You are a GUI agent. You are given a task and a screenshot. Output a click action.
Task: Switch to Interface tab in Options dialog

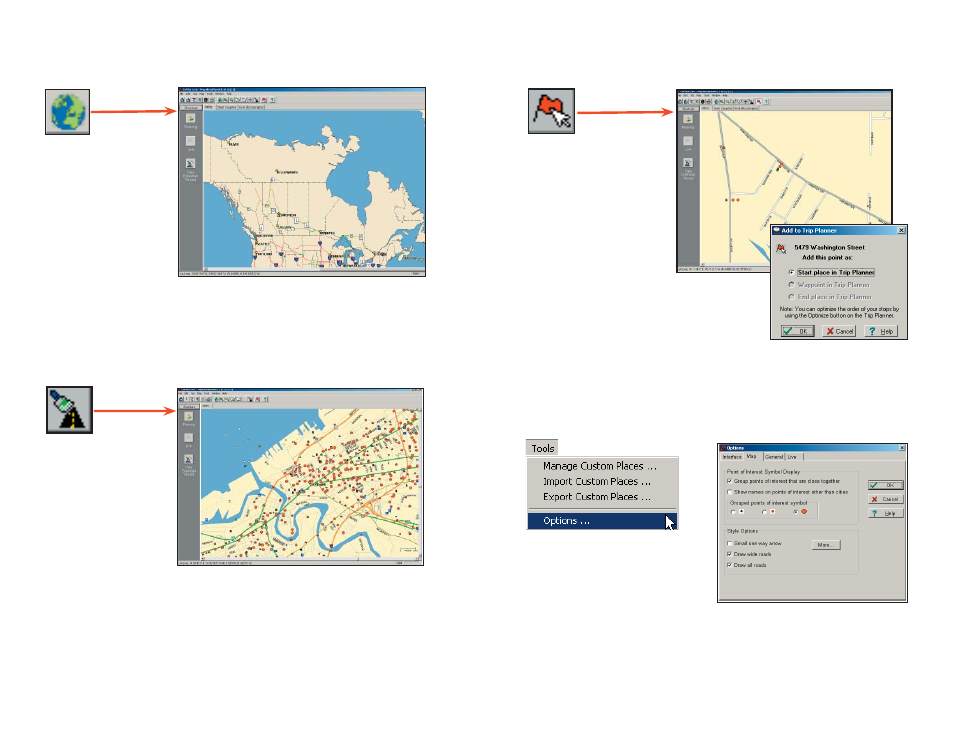733,457
